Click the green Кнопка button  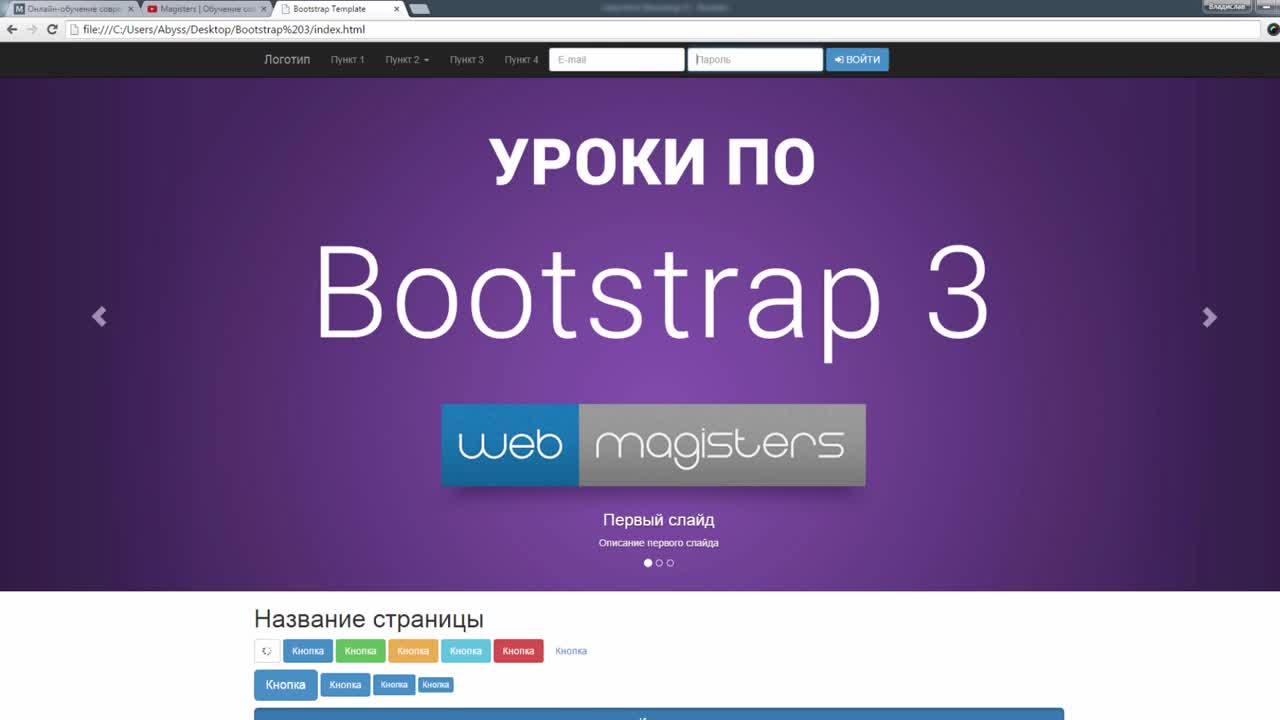click(x=361, y=651)
